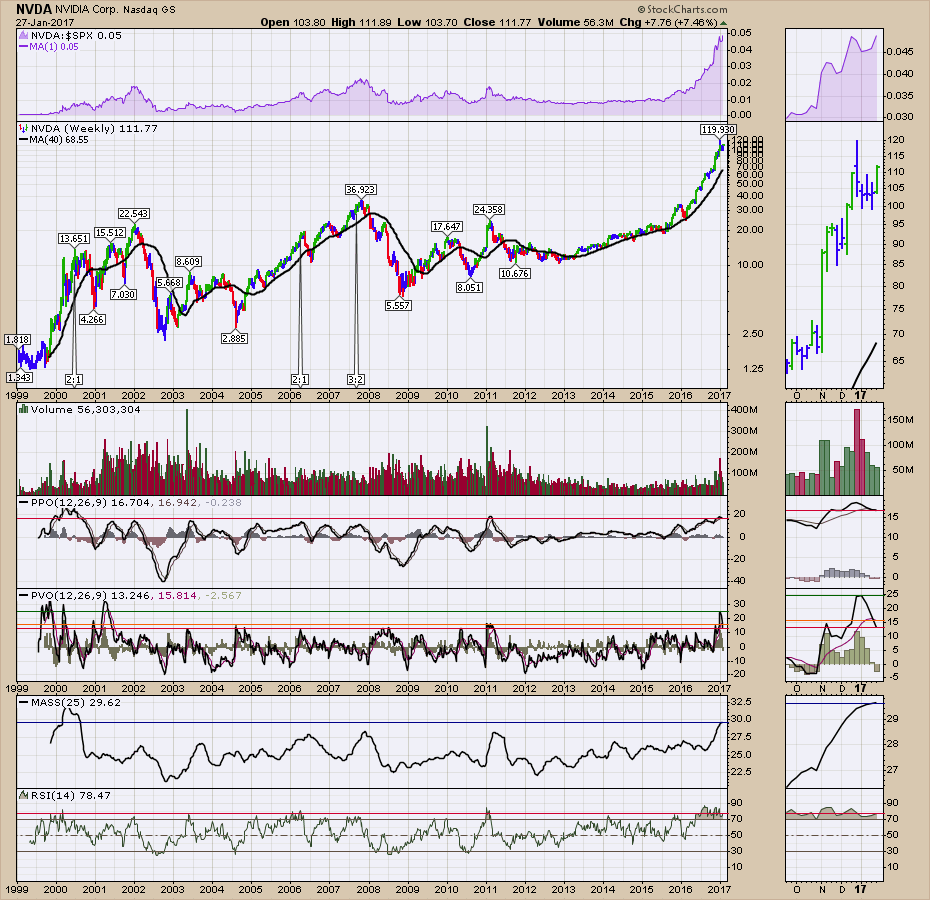930x900 pixels.
Task: Click the Nasdaq GS exchange label
Action: [x=149, y=10]
